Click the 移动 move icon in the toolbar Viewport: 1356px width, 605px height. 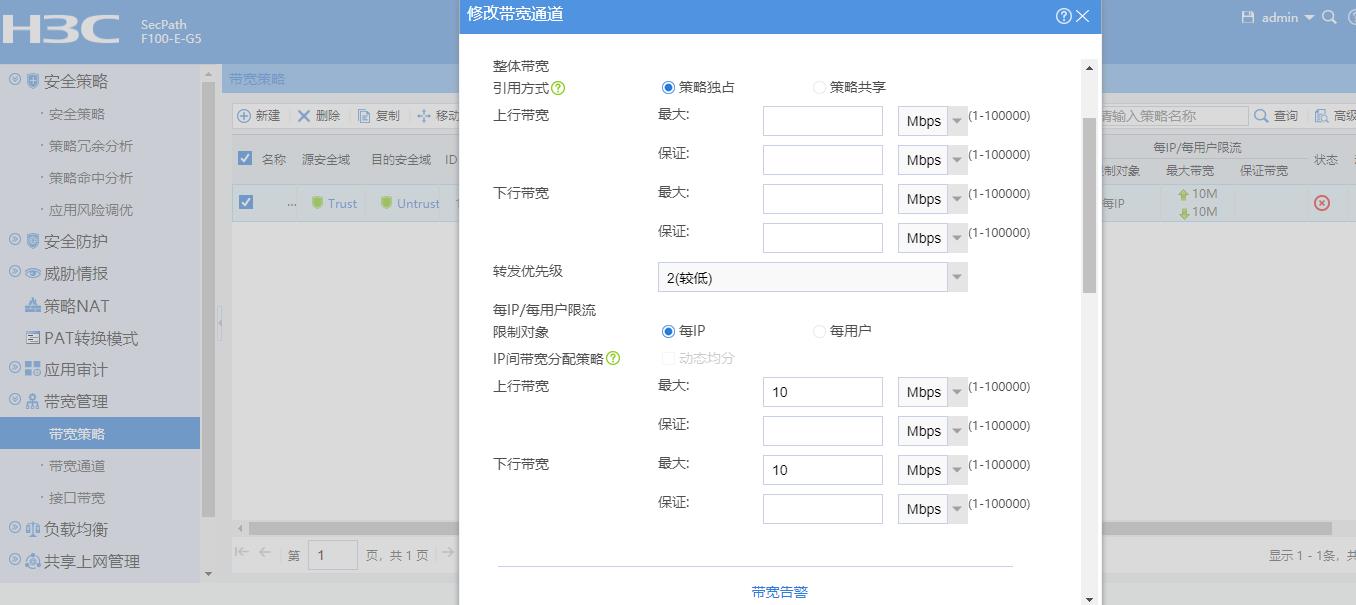424,116
